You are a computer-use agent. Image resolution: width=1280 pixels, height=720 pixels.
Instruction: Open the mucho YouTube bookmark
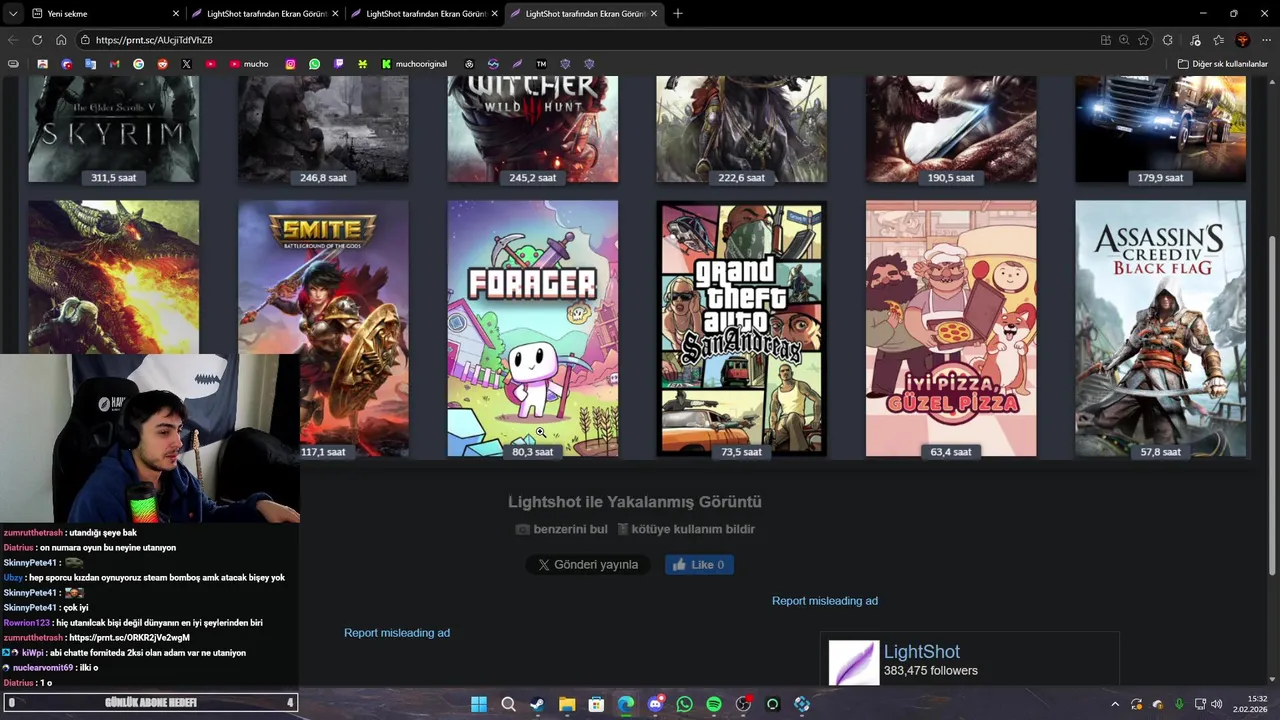[249, 64]
